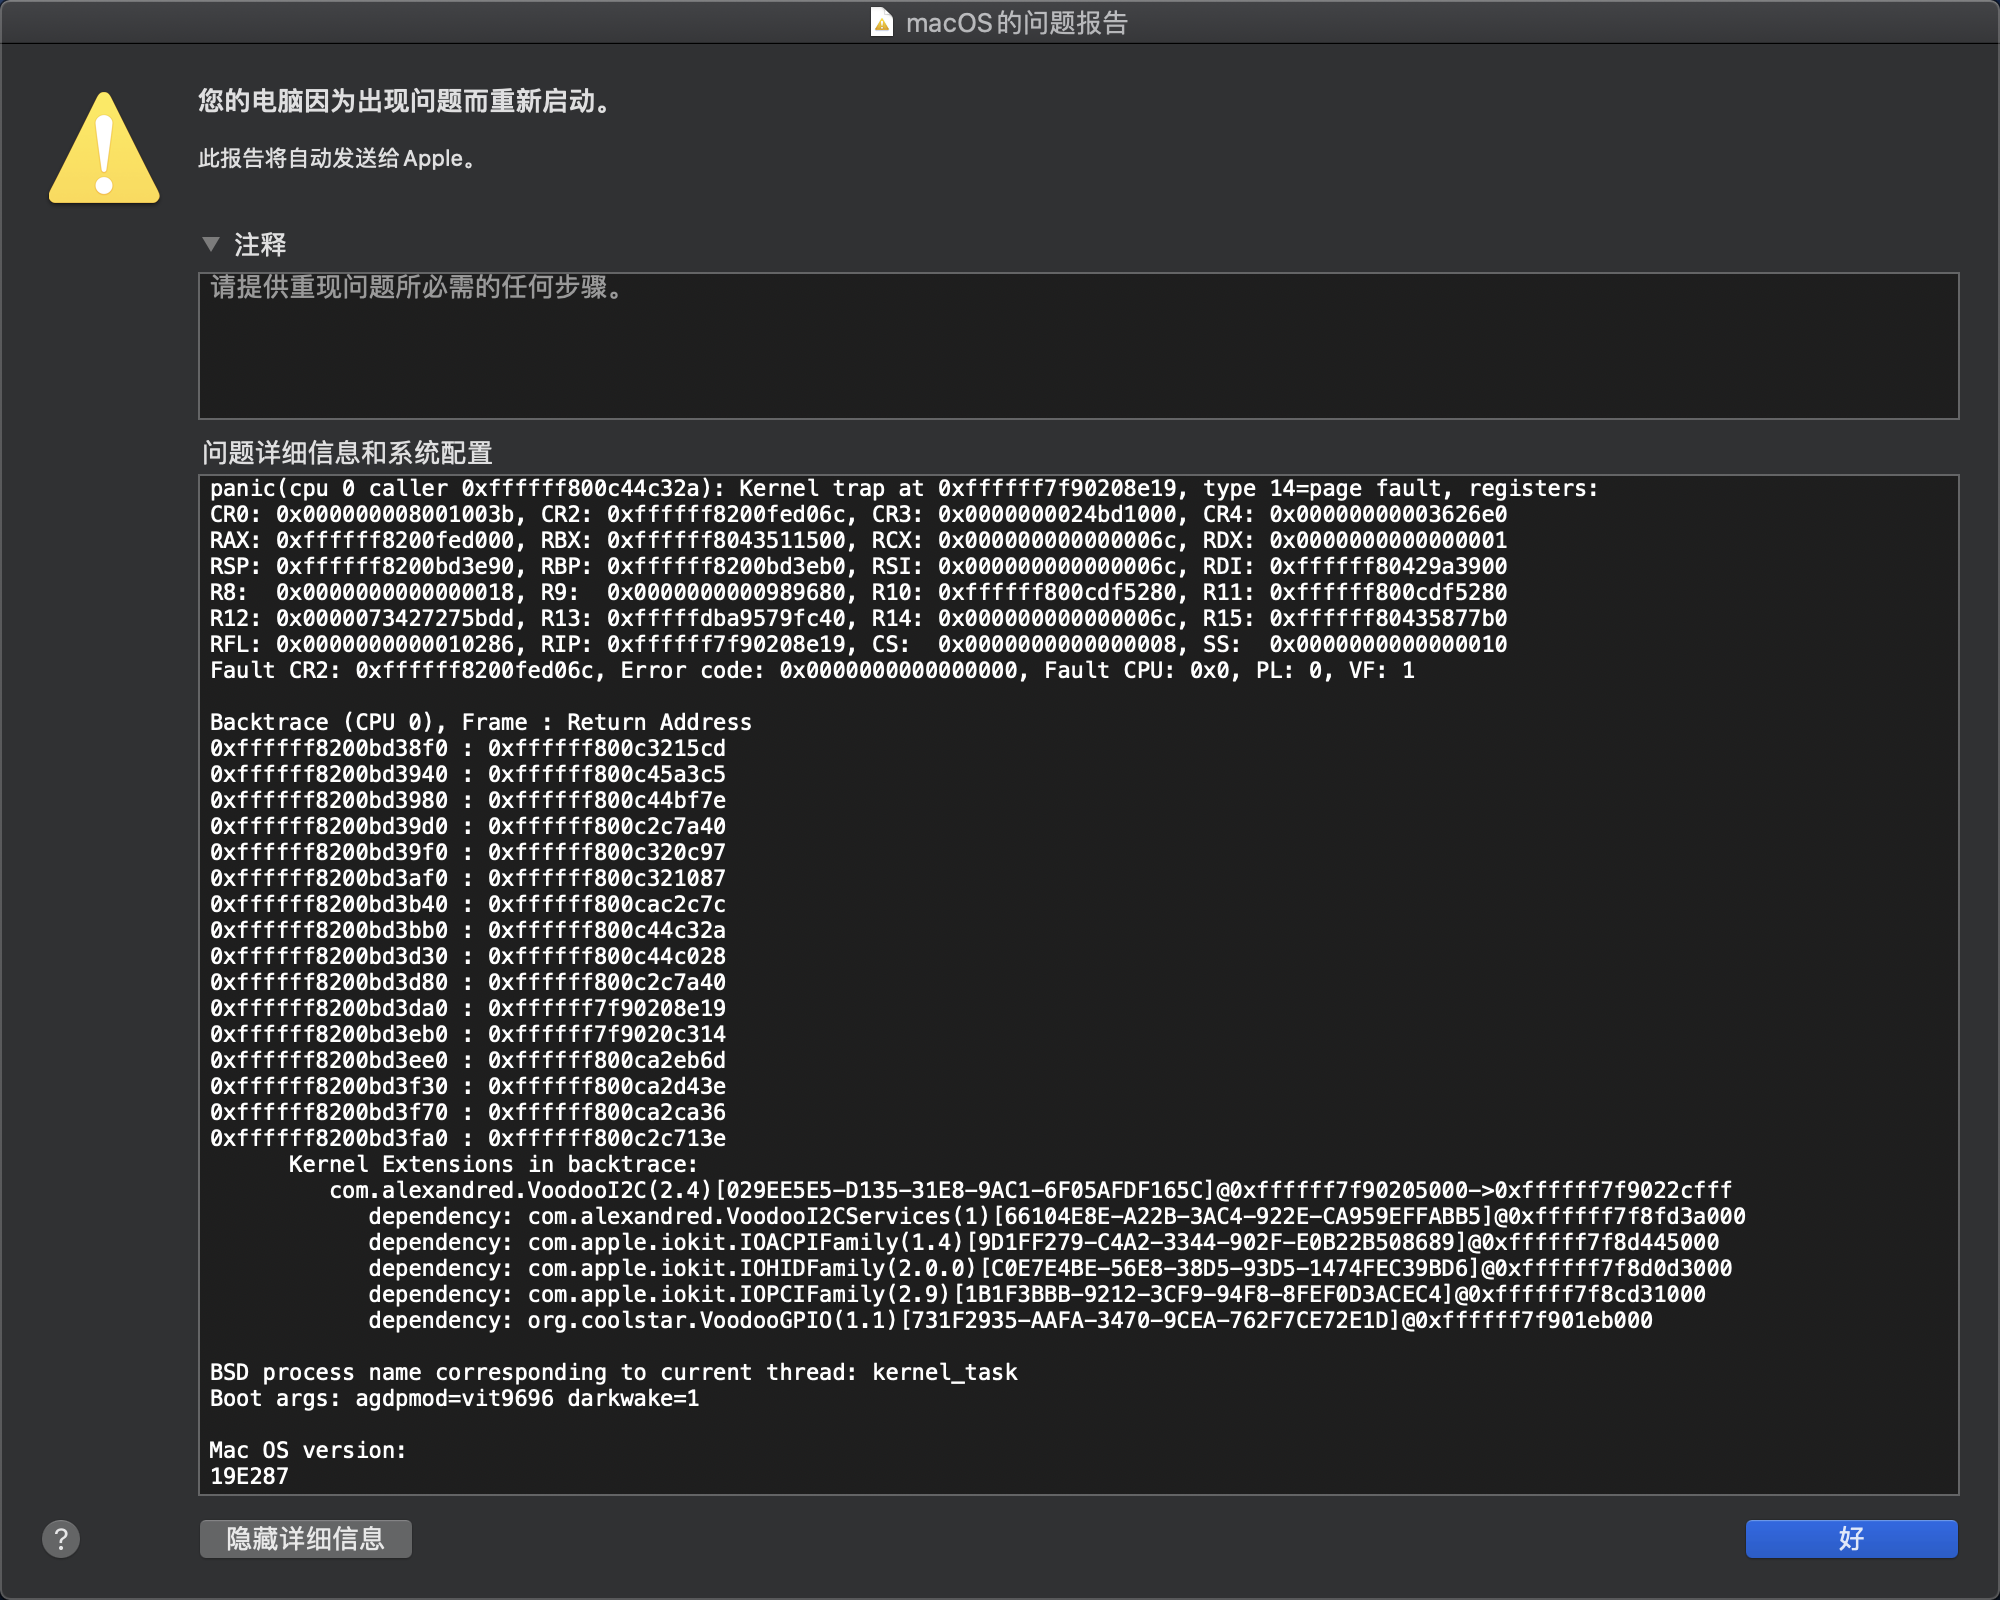Click the line starting with R12:
Screen dimensions: 2000x1600
[858, 618]
